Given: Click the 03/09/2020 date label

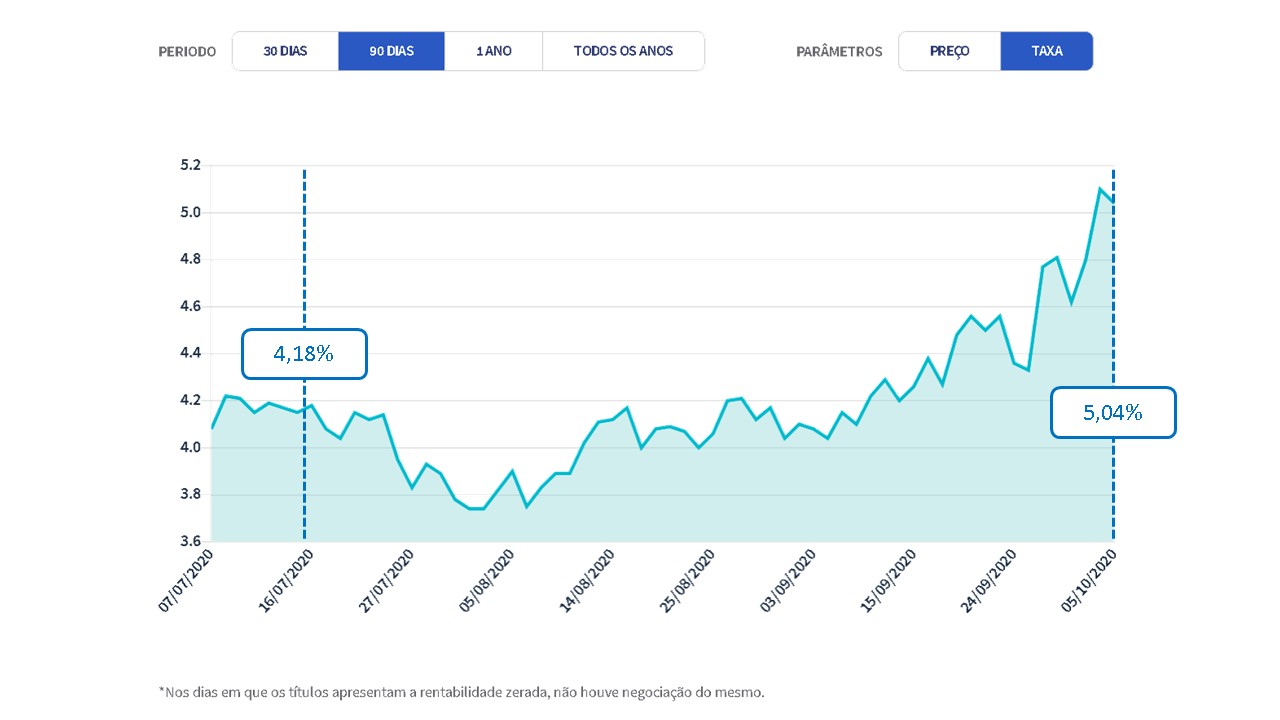Looking at the screenshot, I should coord(787,581).
